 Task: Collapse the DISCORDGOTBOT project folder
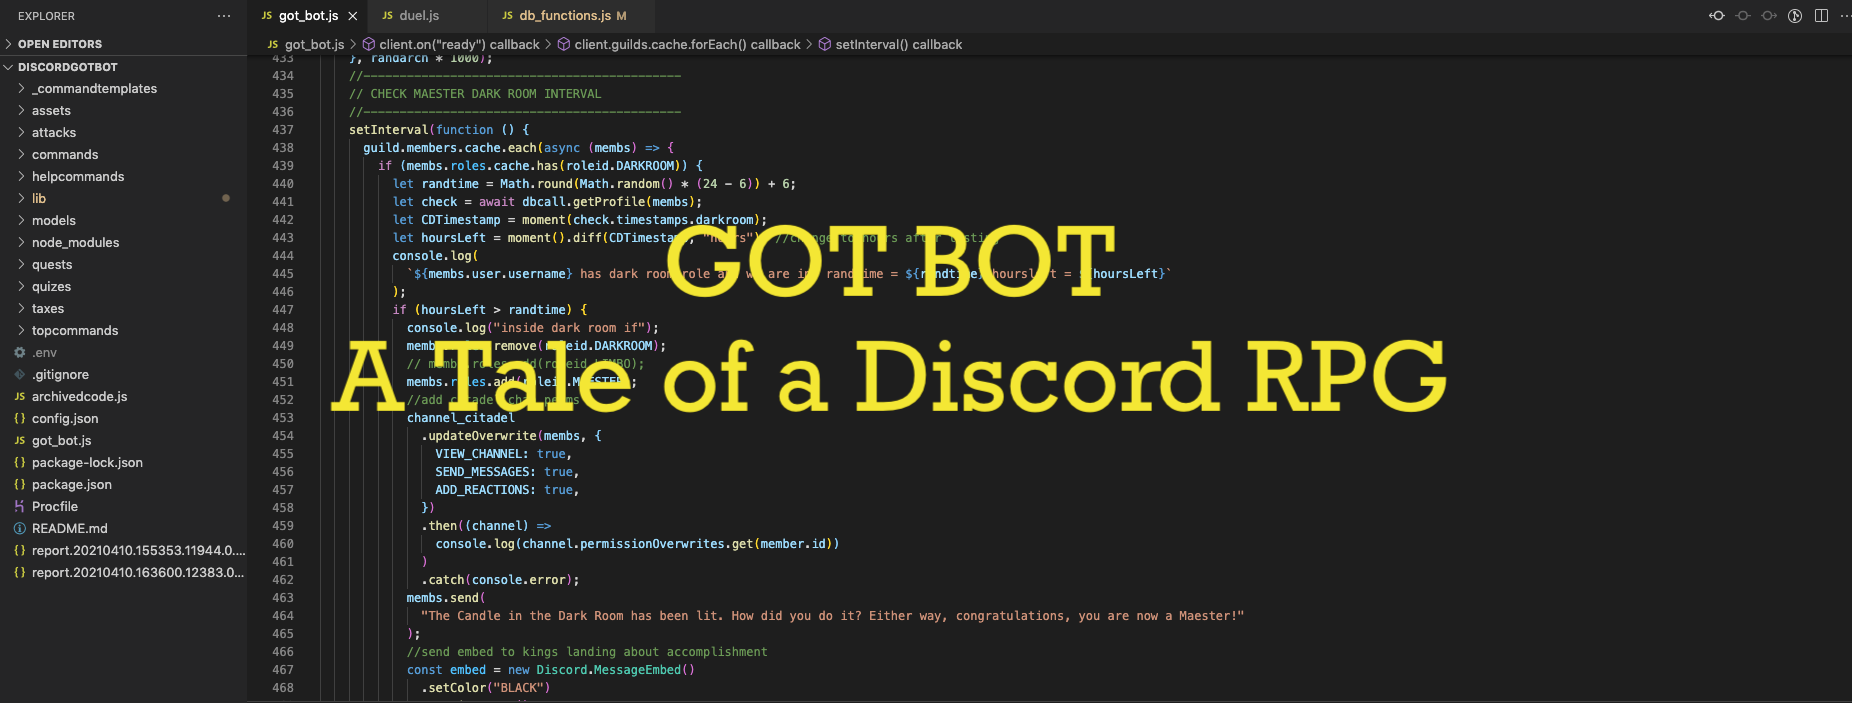click(x=67, y=67)
